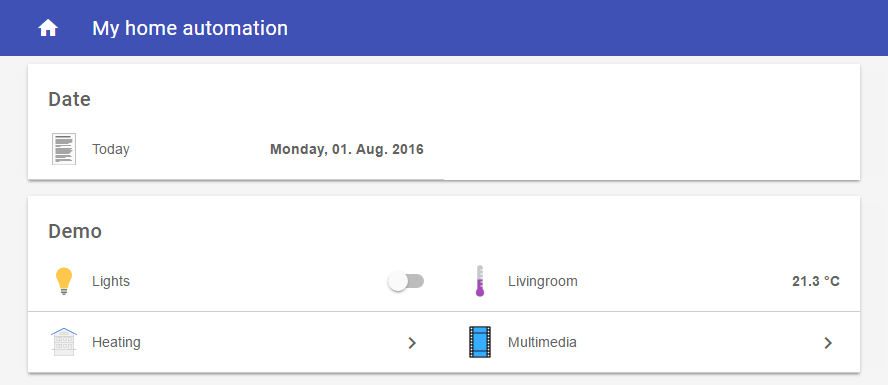888x385 pixels.
Task: Expand Heating using its chevron arrow
Action: click(412, 343)
